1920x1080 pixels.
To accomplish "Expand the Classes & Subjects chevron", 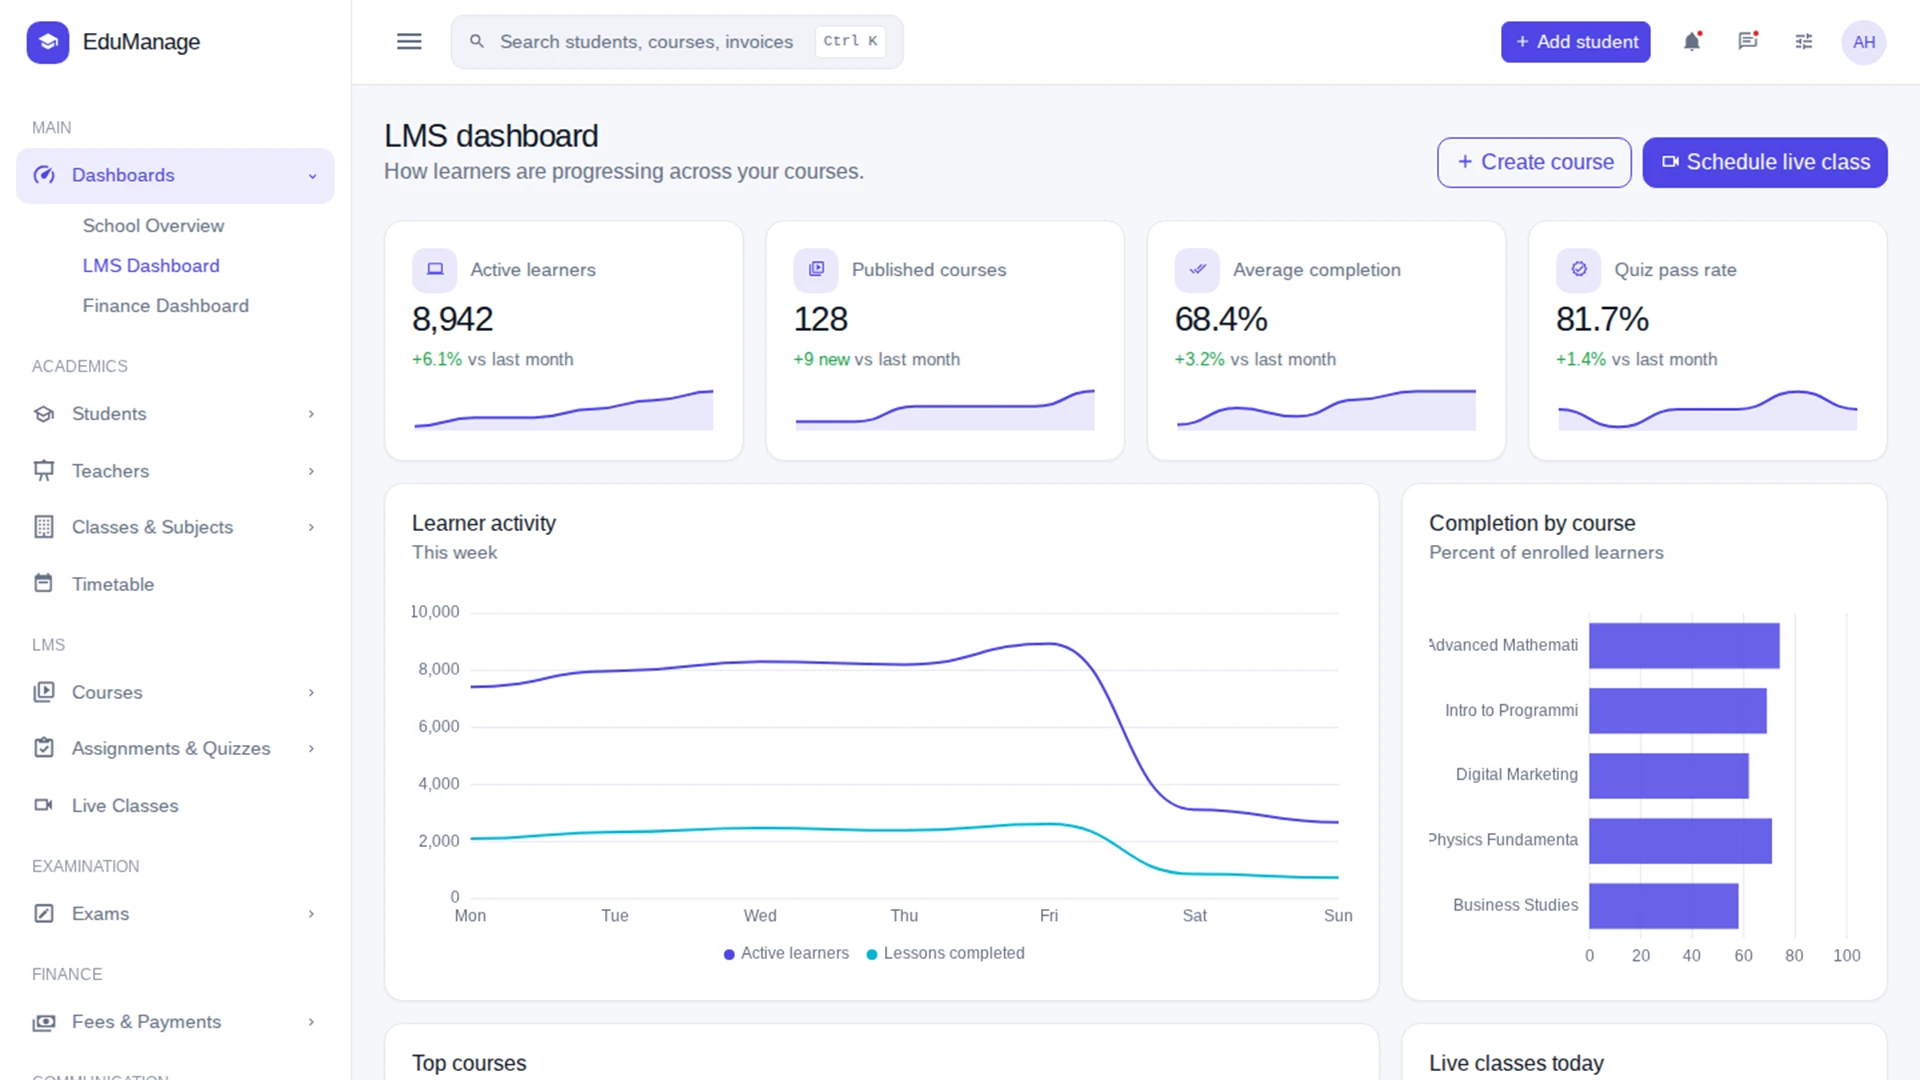I will (311, 527).
